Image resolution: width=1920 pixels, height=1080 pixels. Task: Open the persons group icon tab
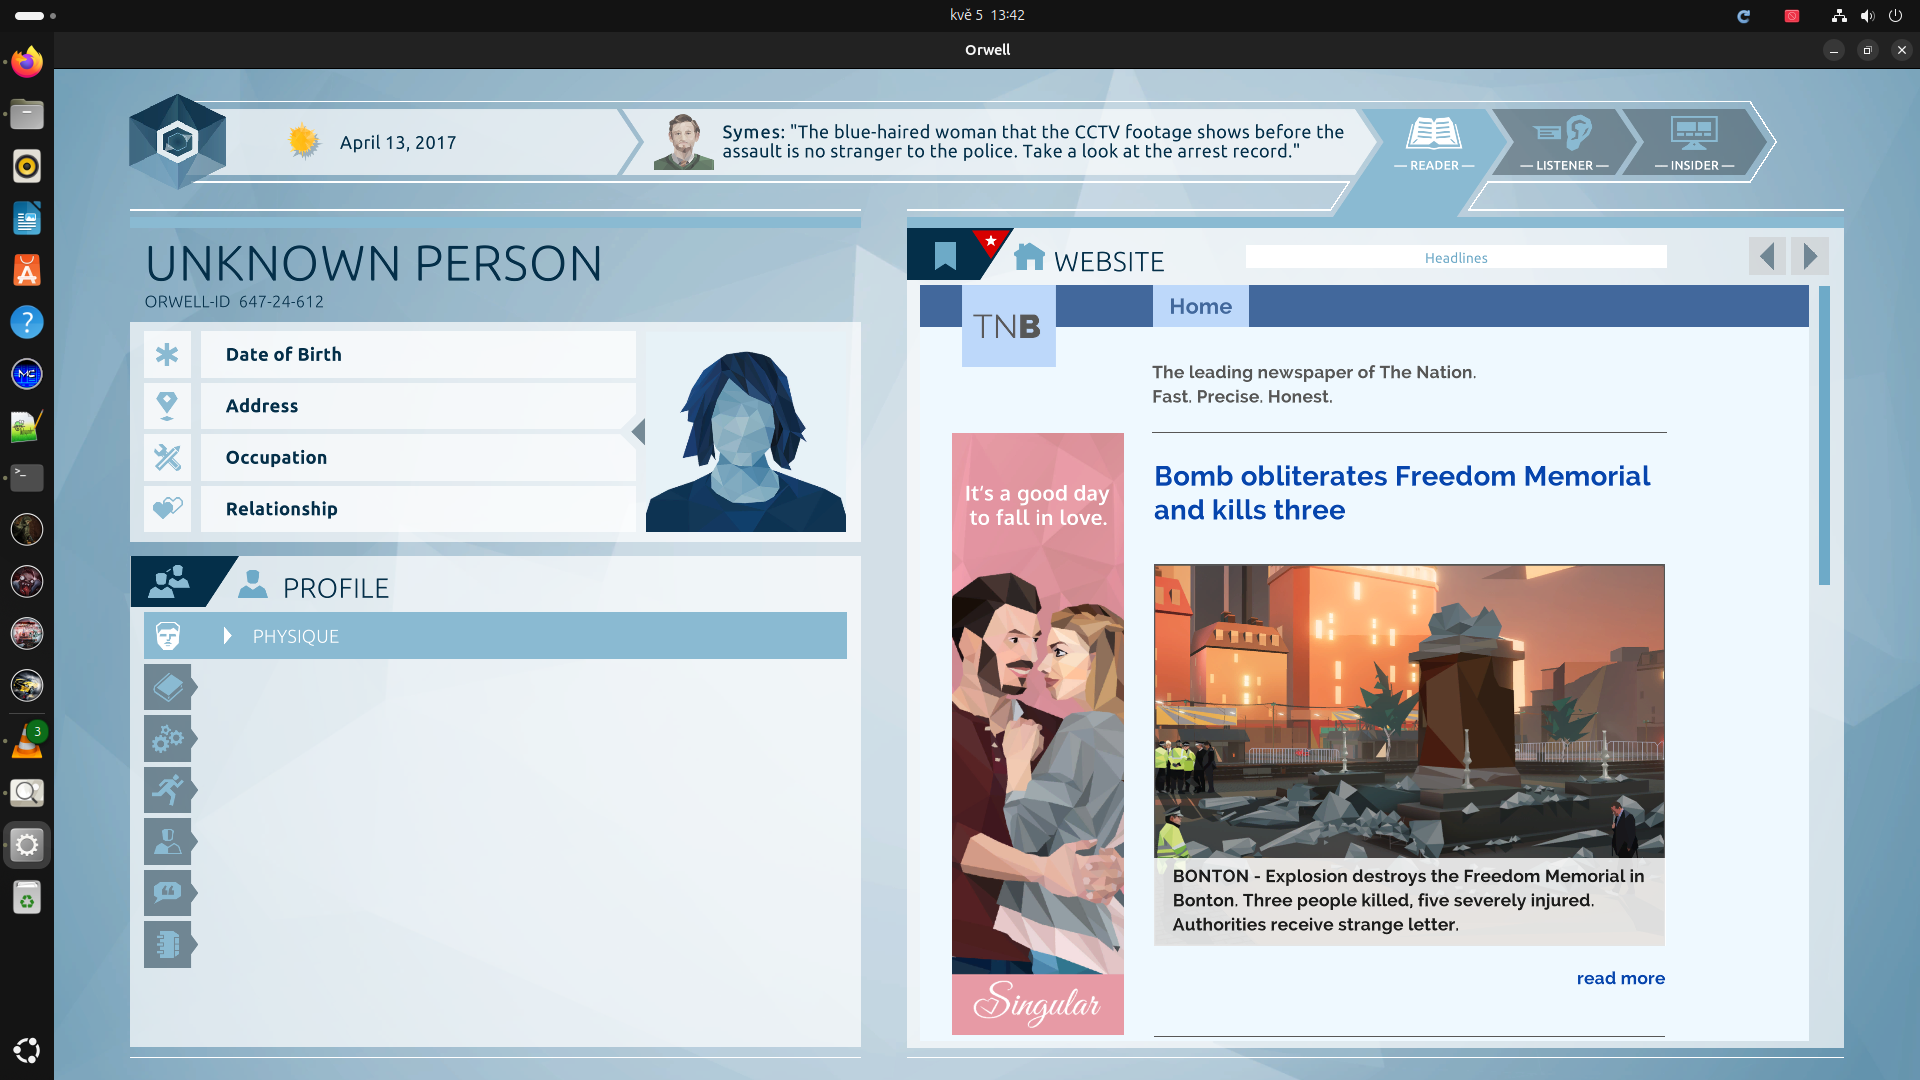click(169, 582)
